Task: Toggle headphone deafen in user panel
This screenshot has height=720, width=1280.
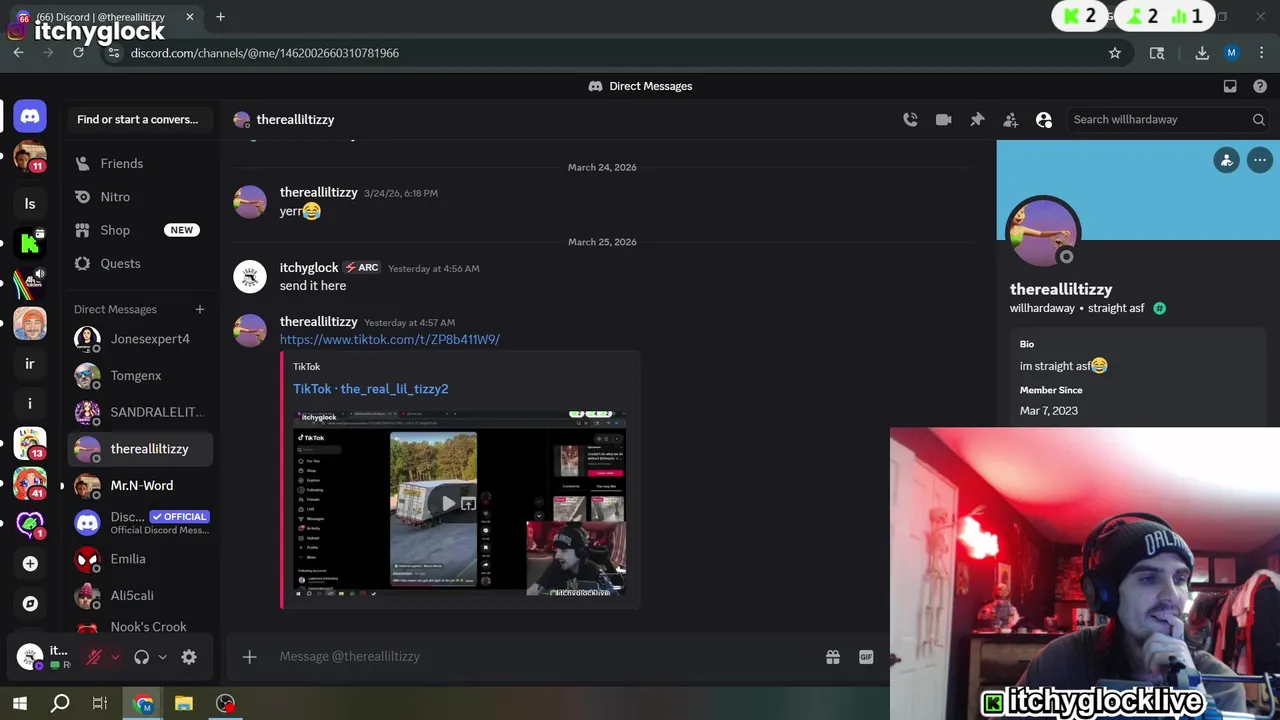Action: (141, 657)
